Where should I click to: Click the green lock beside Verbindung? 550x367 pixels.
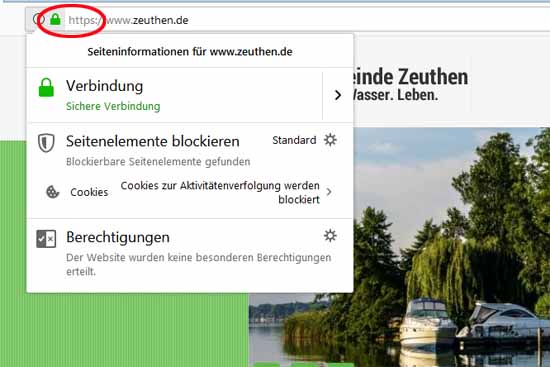pyautogui.click(x=46, y=87)
